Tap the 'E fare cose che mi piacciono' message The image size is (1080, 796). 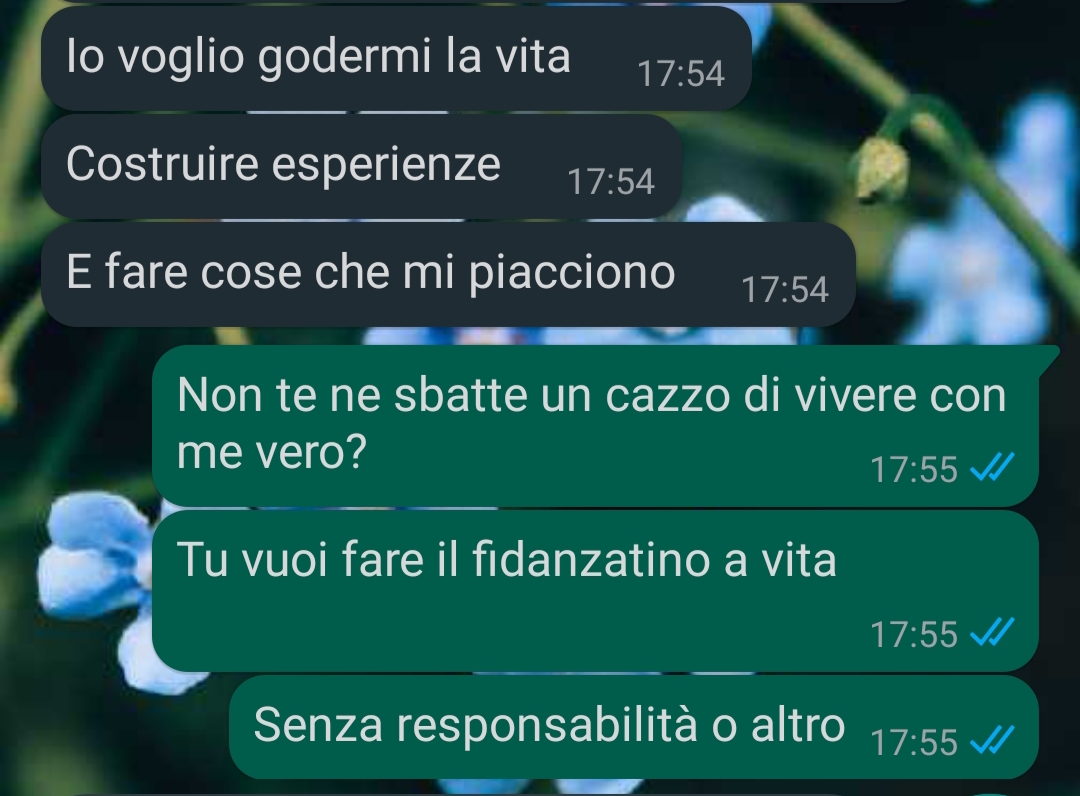click(448, 274)
